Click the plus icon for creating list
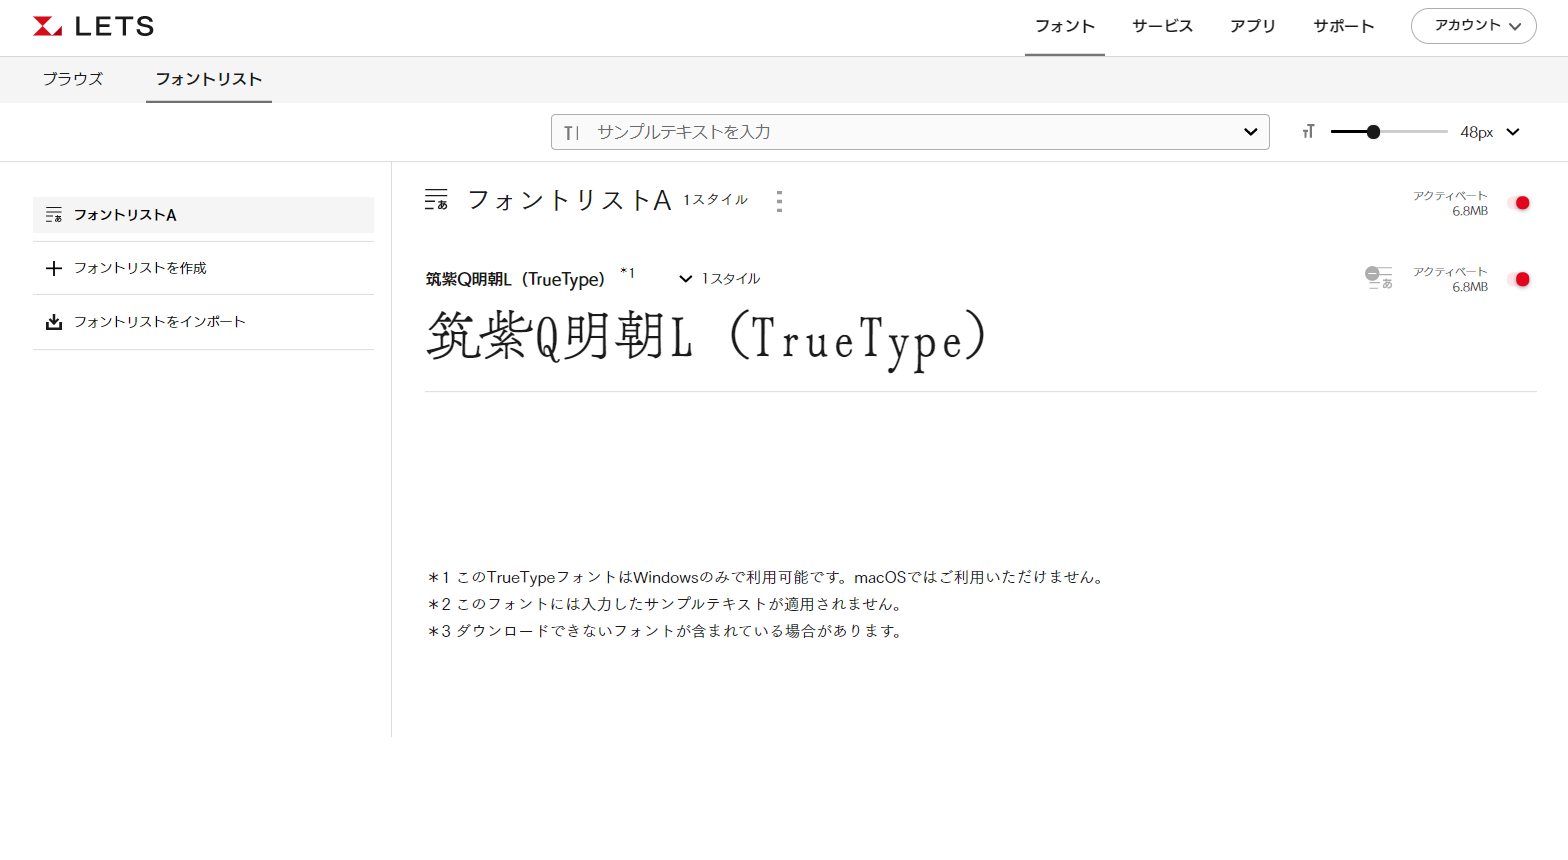Viewport: 1568px width, 860px height. pos(54,268)
